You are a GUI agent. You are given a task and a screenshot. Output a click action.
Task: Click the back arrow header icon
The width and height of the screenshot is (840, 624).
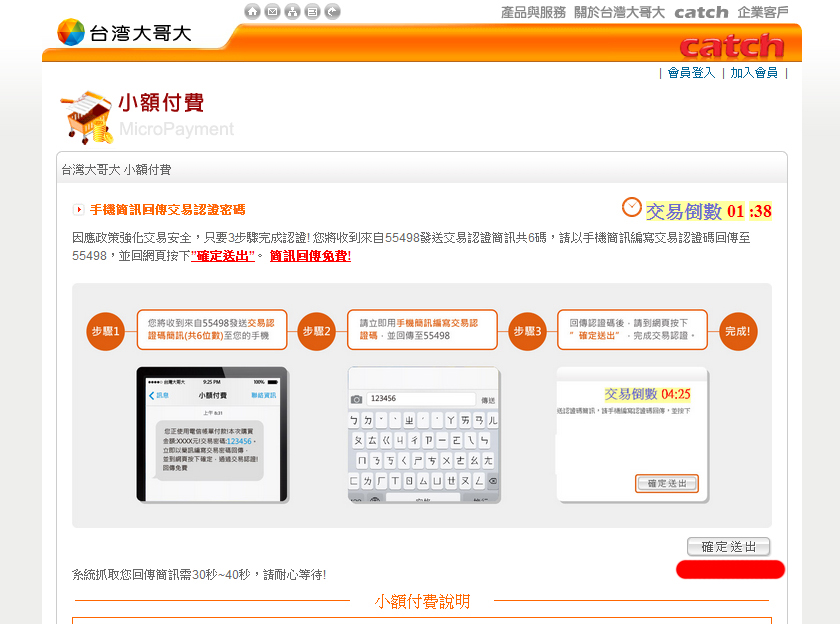point(332,11)
